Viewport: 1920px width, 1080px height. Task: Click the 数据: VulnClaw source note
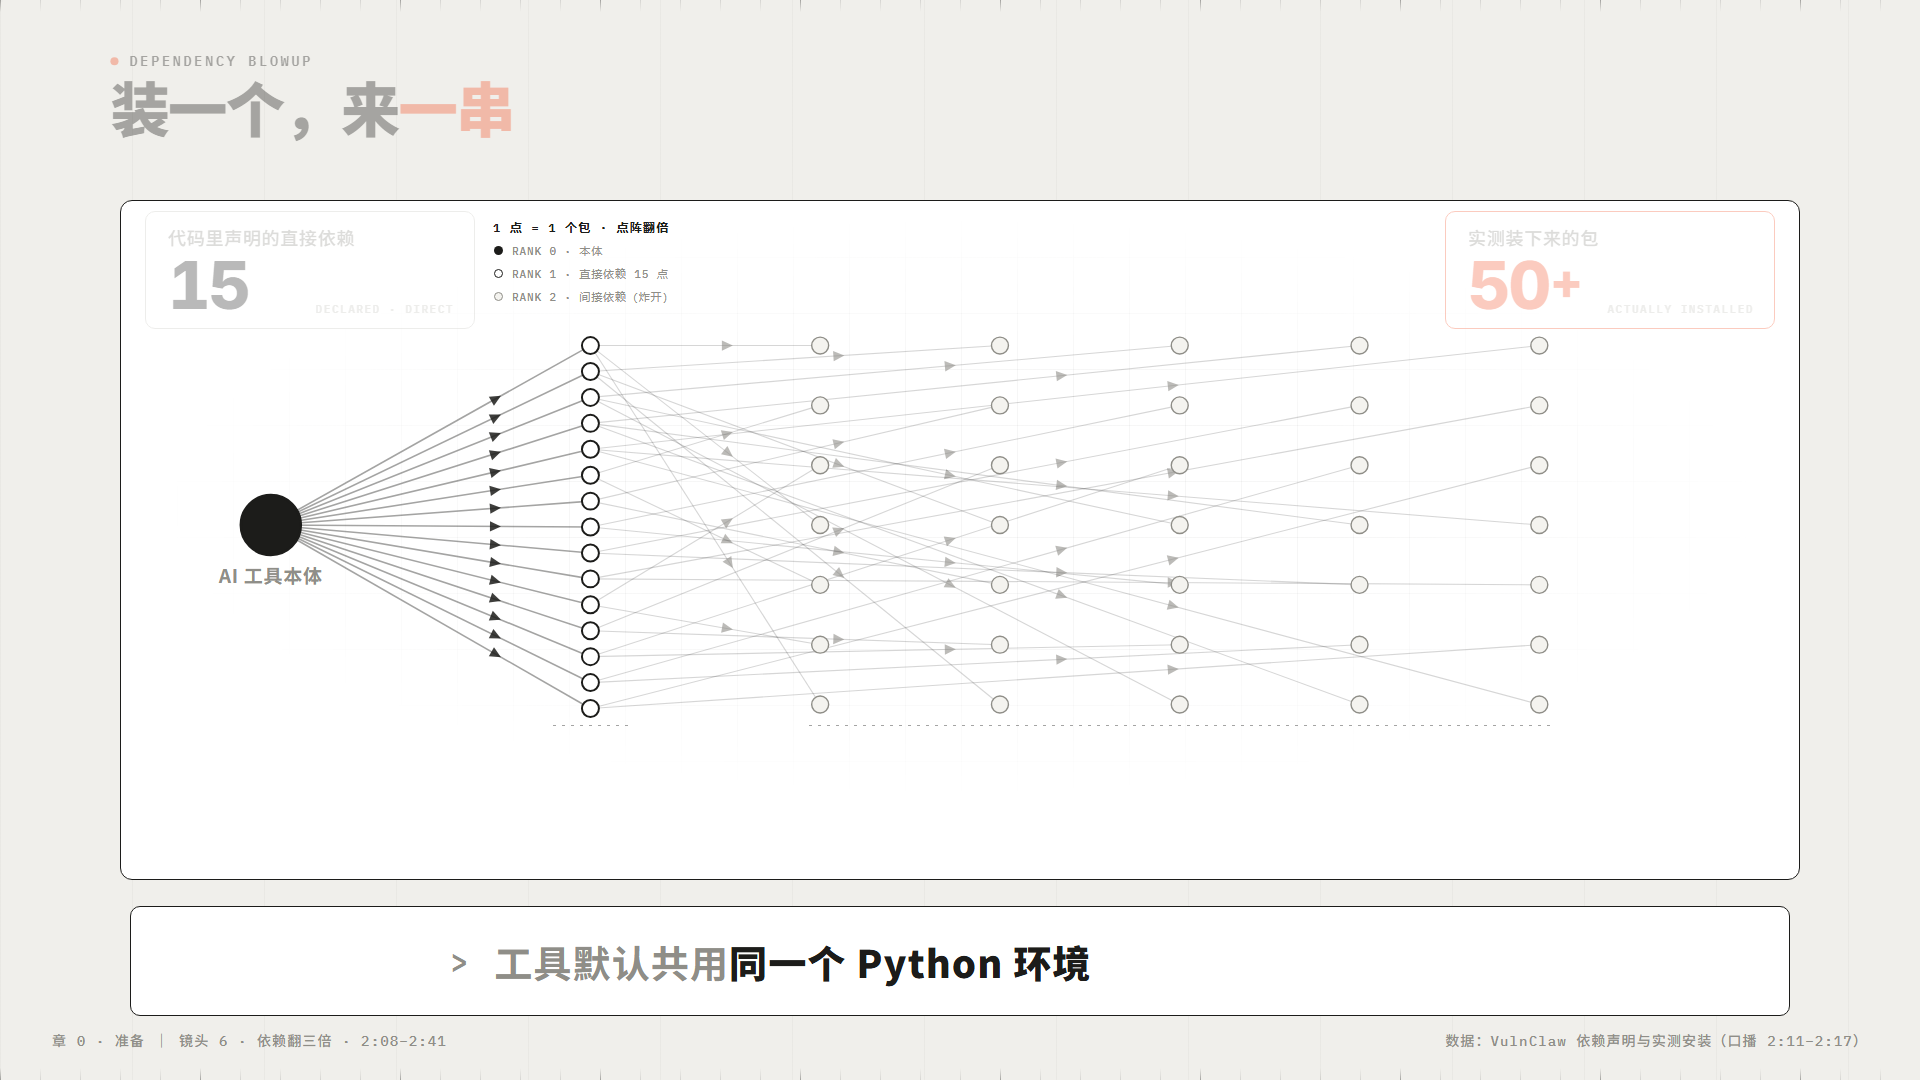tap(1652, 1041)
